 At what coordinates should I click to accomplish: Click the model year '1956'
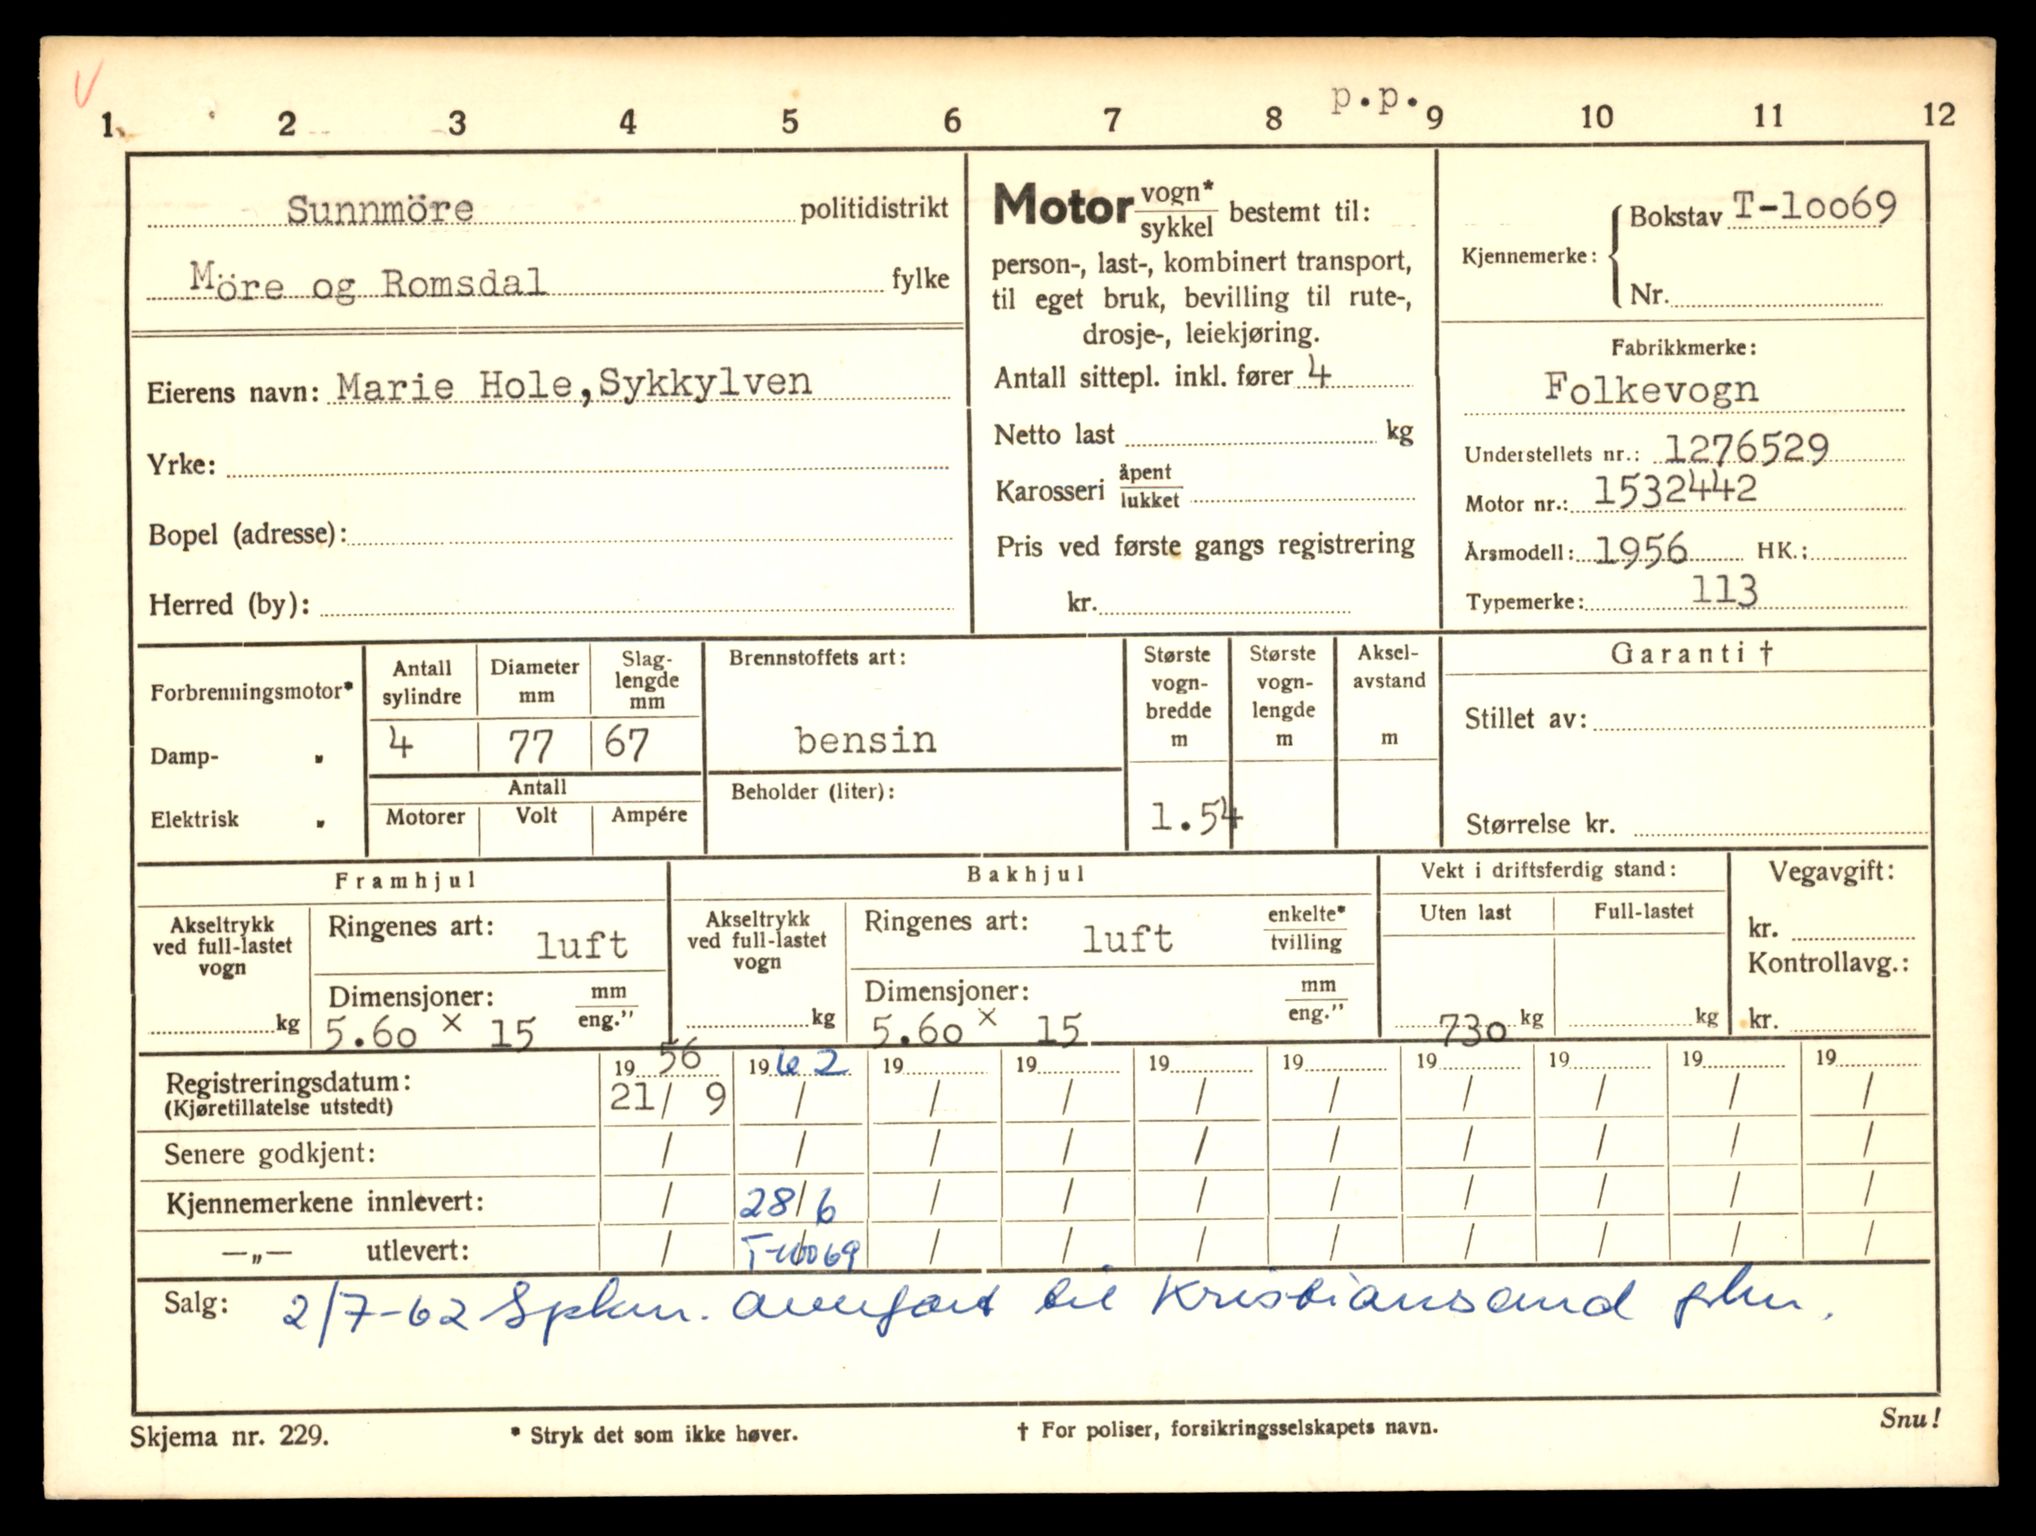click(1641, 549)
